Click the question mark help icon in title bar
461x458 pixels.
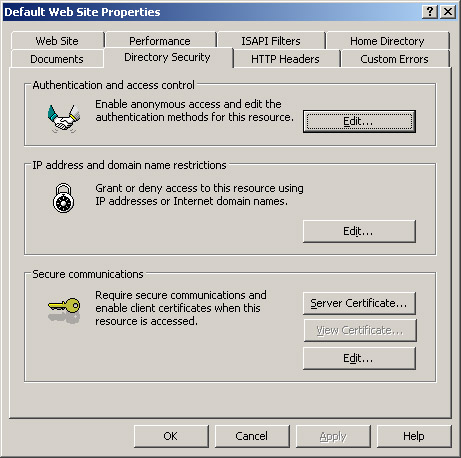click(430, 12)
